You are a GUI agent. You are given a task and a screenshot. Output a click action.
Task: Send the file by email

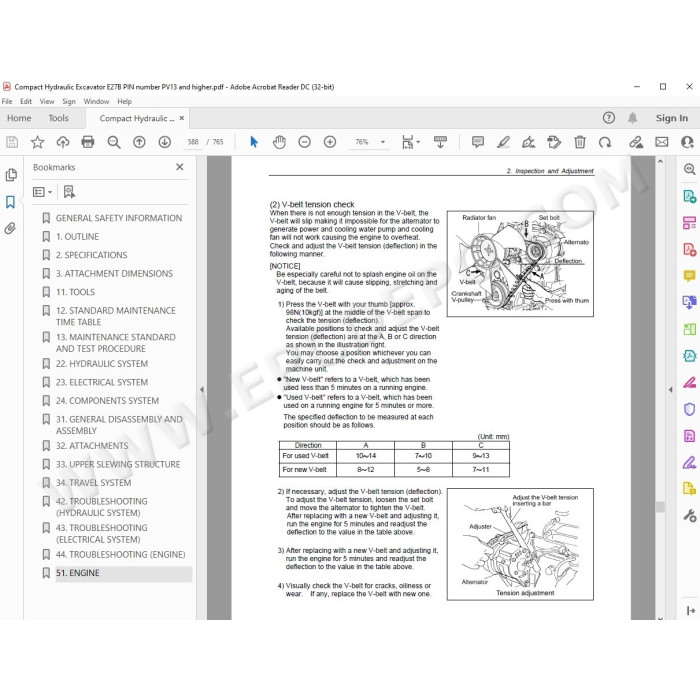pyautogui.click(x=662, y=142)
